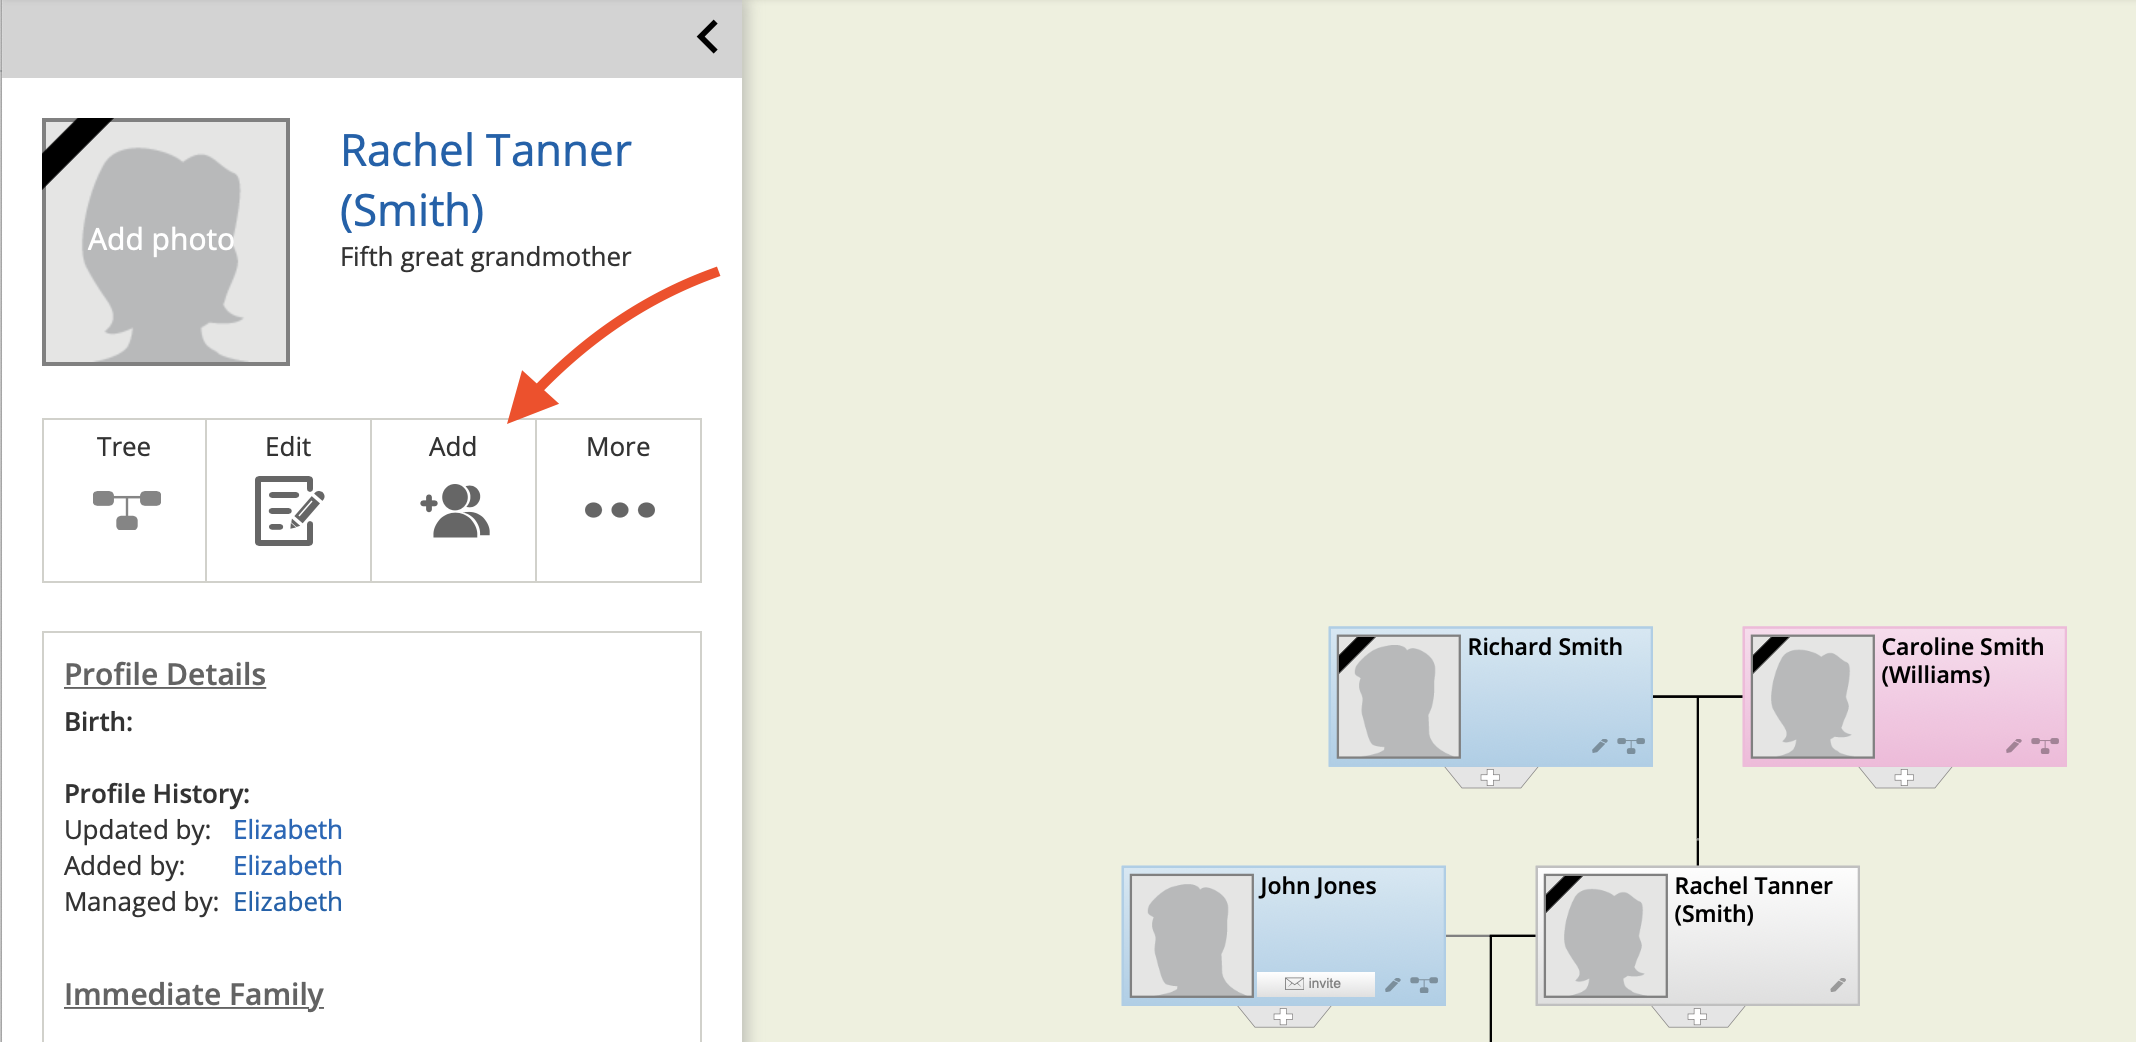Click the tree icon on Richard Smith's card
Screen dimensions: 2136x1042
click(x=1631, y=746)
